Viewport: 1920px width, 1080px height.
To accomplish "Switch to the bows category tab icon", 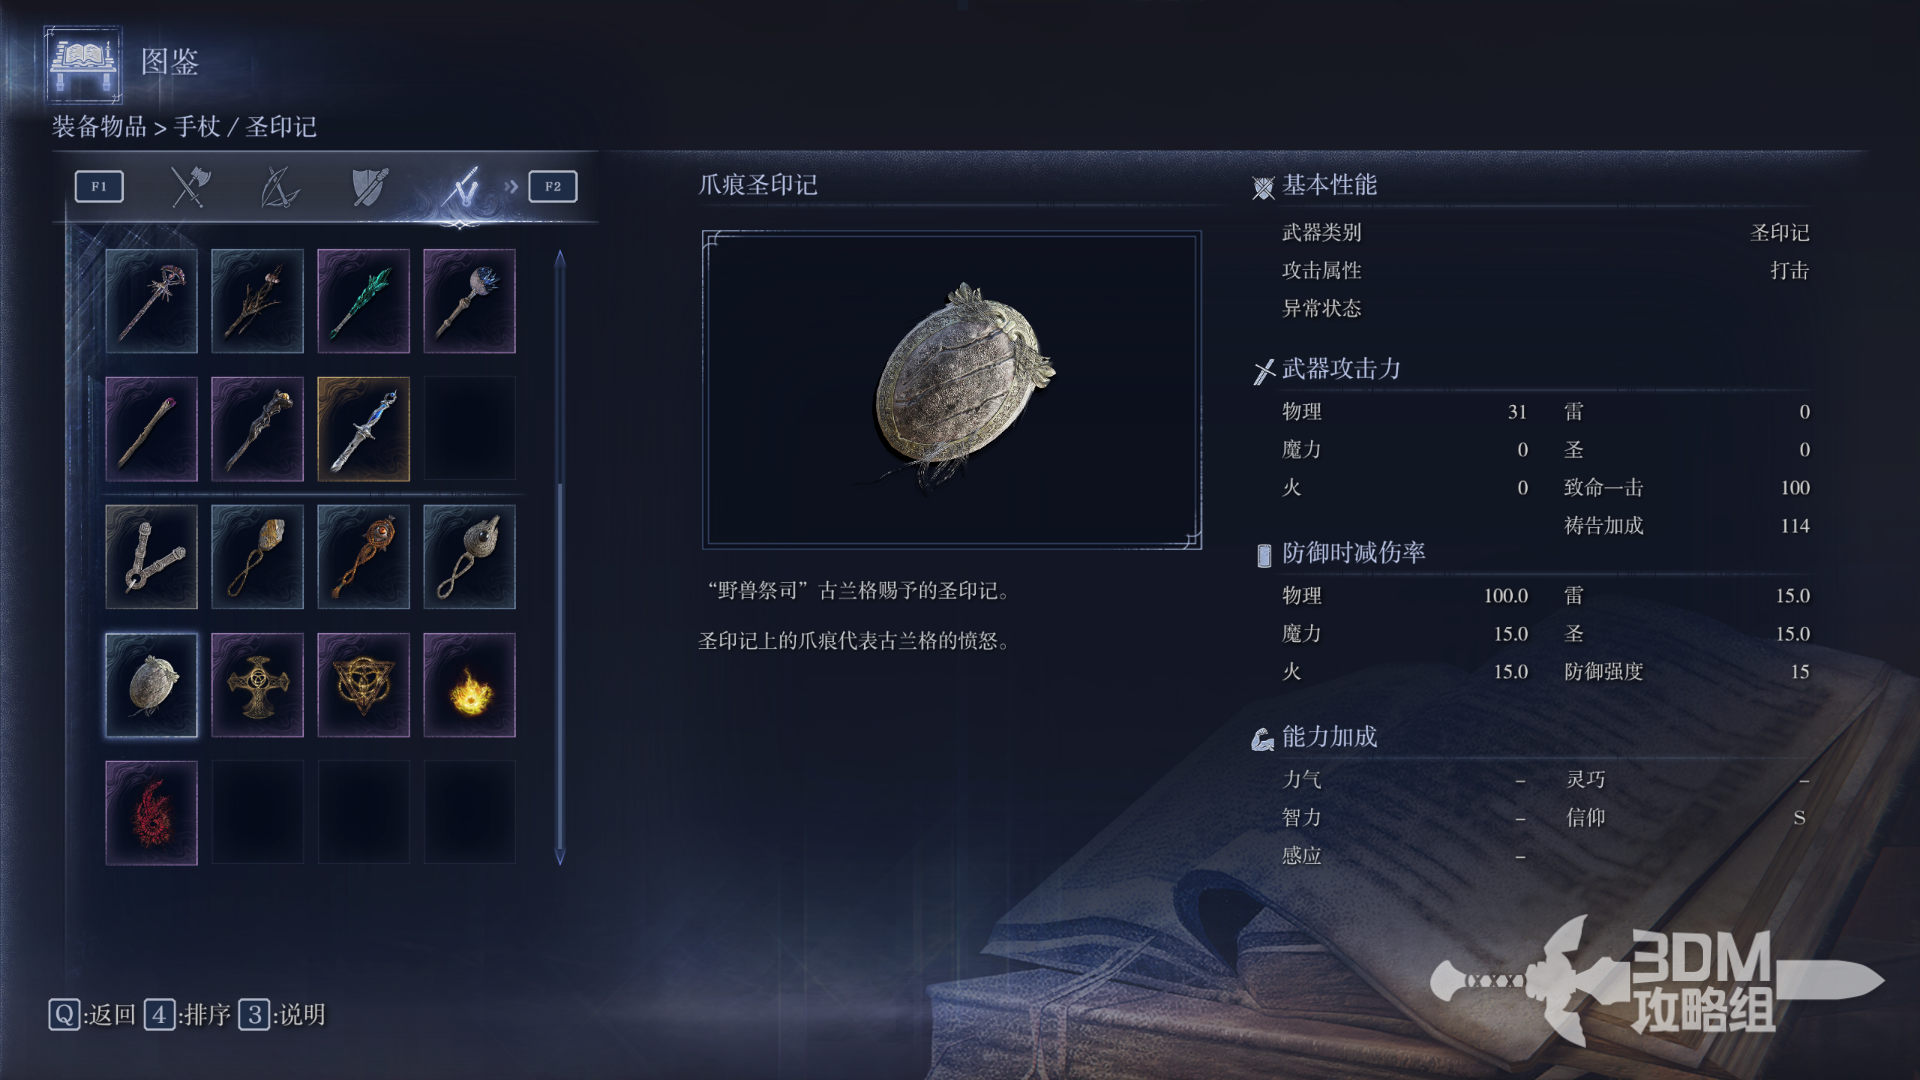I will pos(279,187).
